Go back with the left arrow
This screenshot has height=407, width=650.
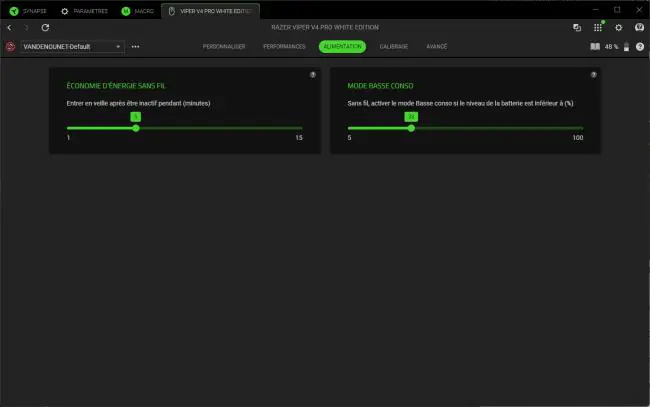[x=9, y=28]
